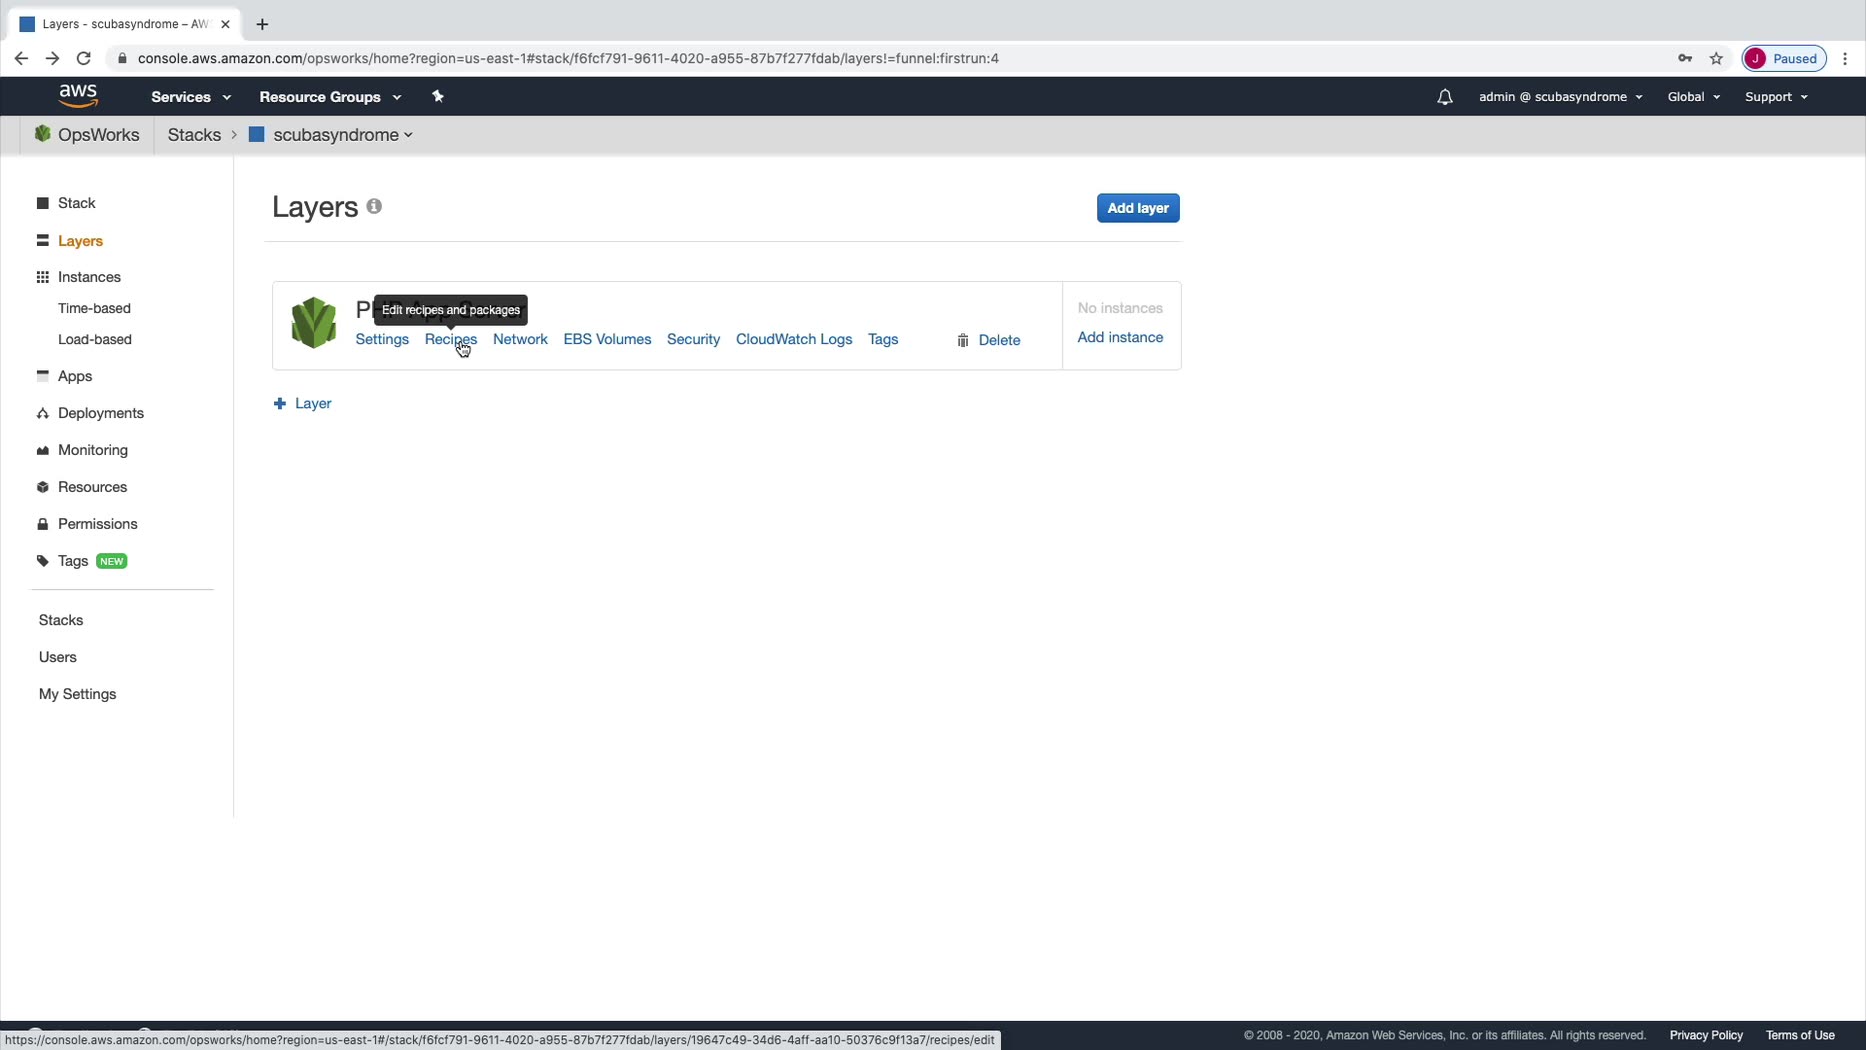Go to the OpsWorks home link
The width and height of the screenshot is (1866, 1050).
point(87,135)
